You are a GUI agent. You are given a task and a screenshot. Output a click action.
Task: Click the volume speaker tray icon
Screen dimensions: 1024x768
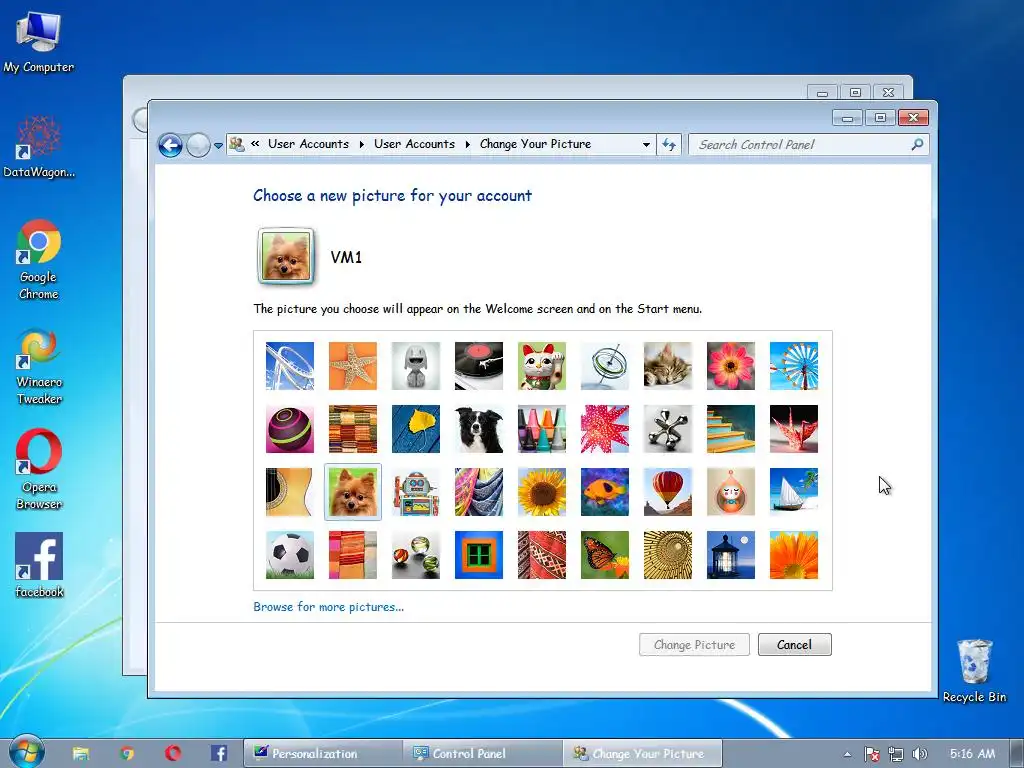tap(920, 754)
